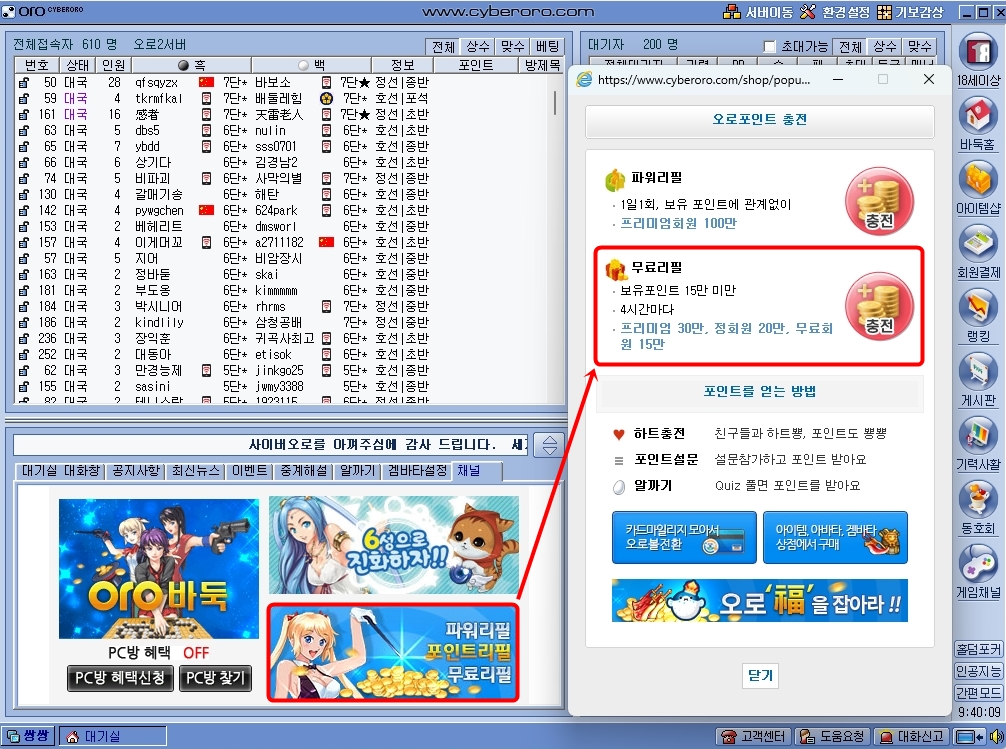
Task: Switch to 알까기 tab
Action: (x=357, y=470)
